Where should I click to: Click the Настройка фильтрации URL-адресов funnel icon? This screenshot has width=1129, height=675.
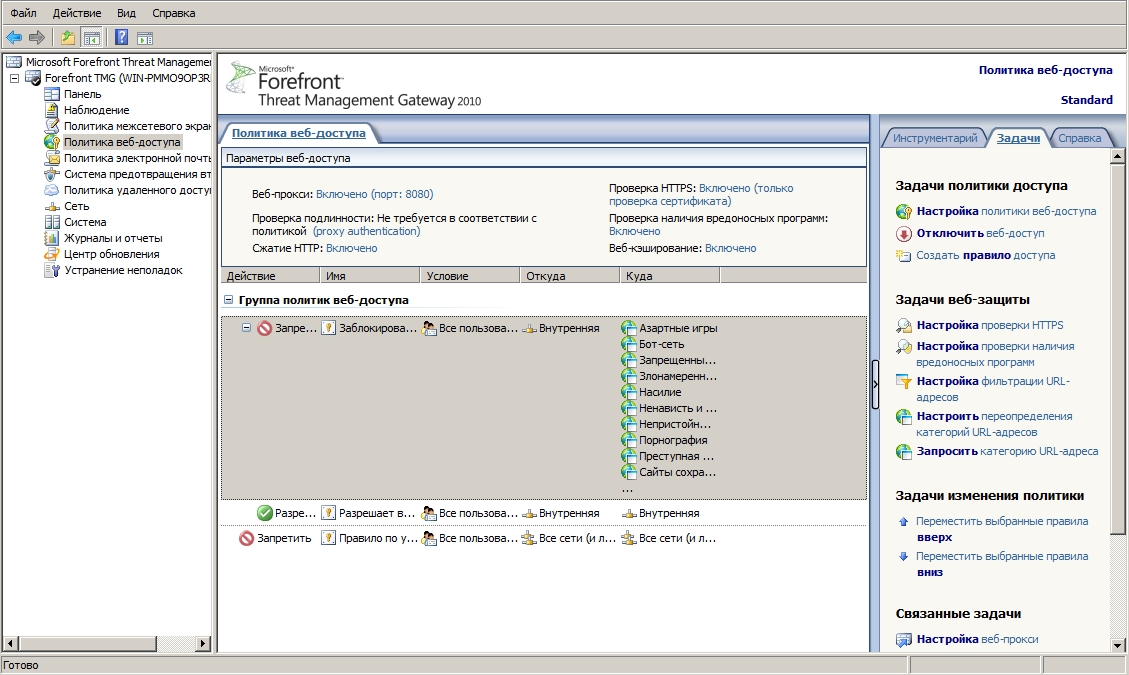pyautogui.click(x=904, y=382)
